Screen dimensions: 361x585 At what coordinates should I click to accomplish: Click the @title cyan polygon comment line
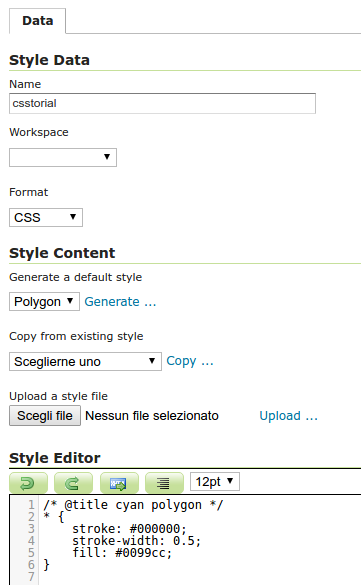(x=133, y=505)
